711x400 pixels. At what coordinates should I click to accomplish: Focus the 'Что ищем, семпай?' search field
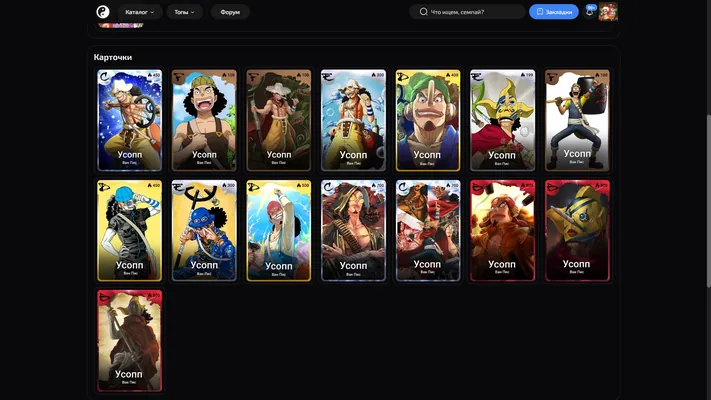pyautogui.click(x=468, y=12)
